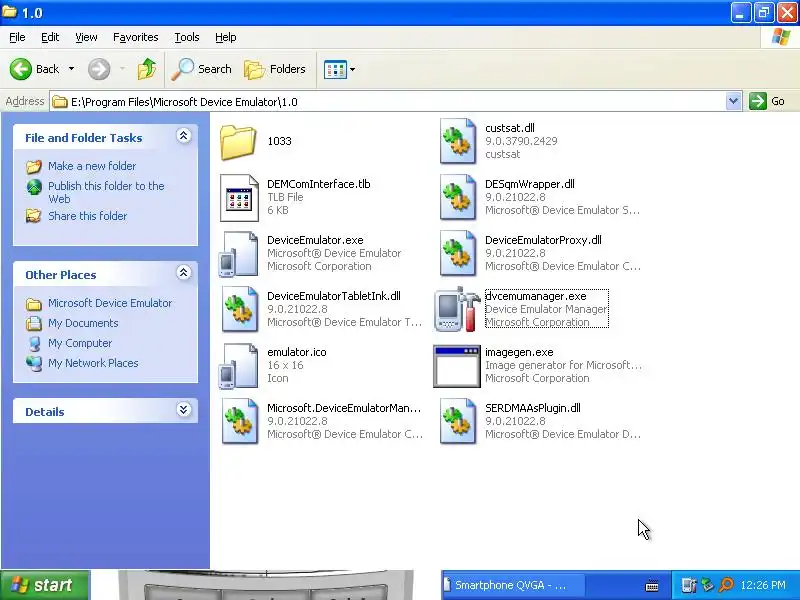
Task: Open My Documents from Other Places
Action: point(83,323)
